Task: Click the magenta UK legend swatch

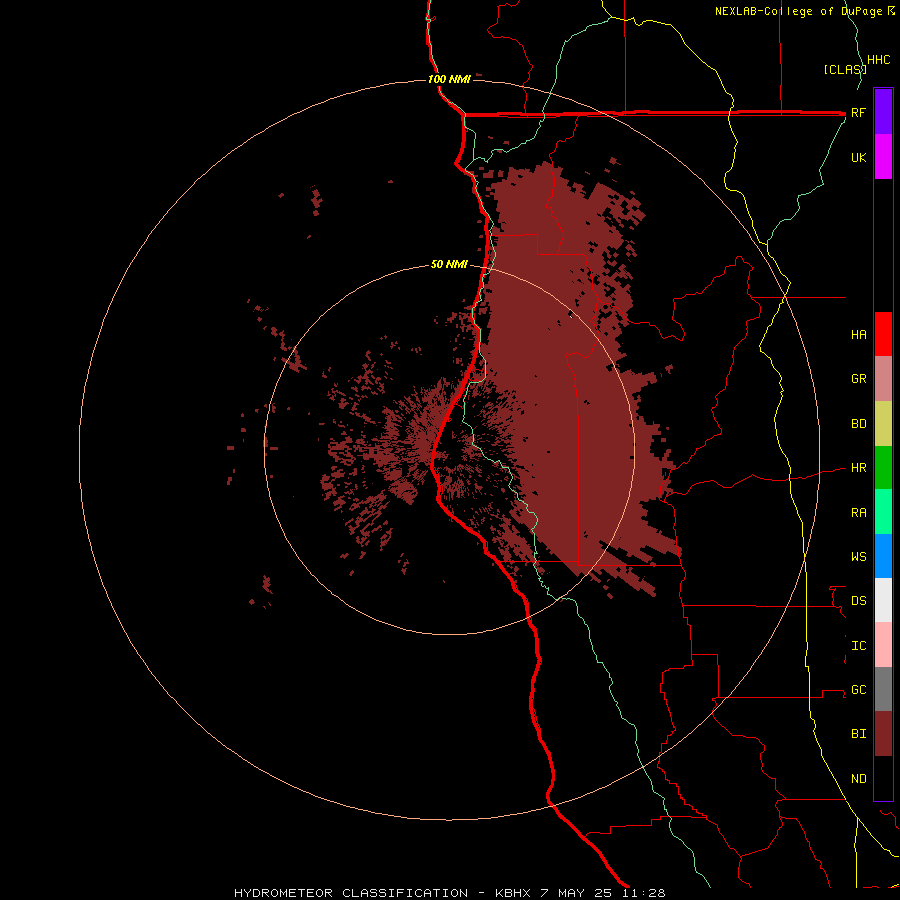Action: [x=883, y=157]
